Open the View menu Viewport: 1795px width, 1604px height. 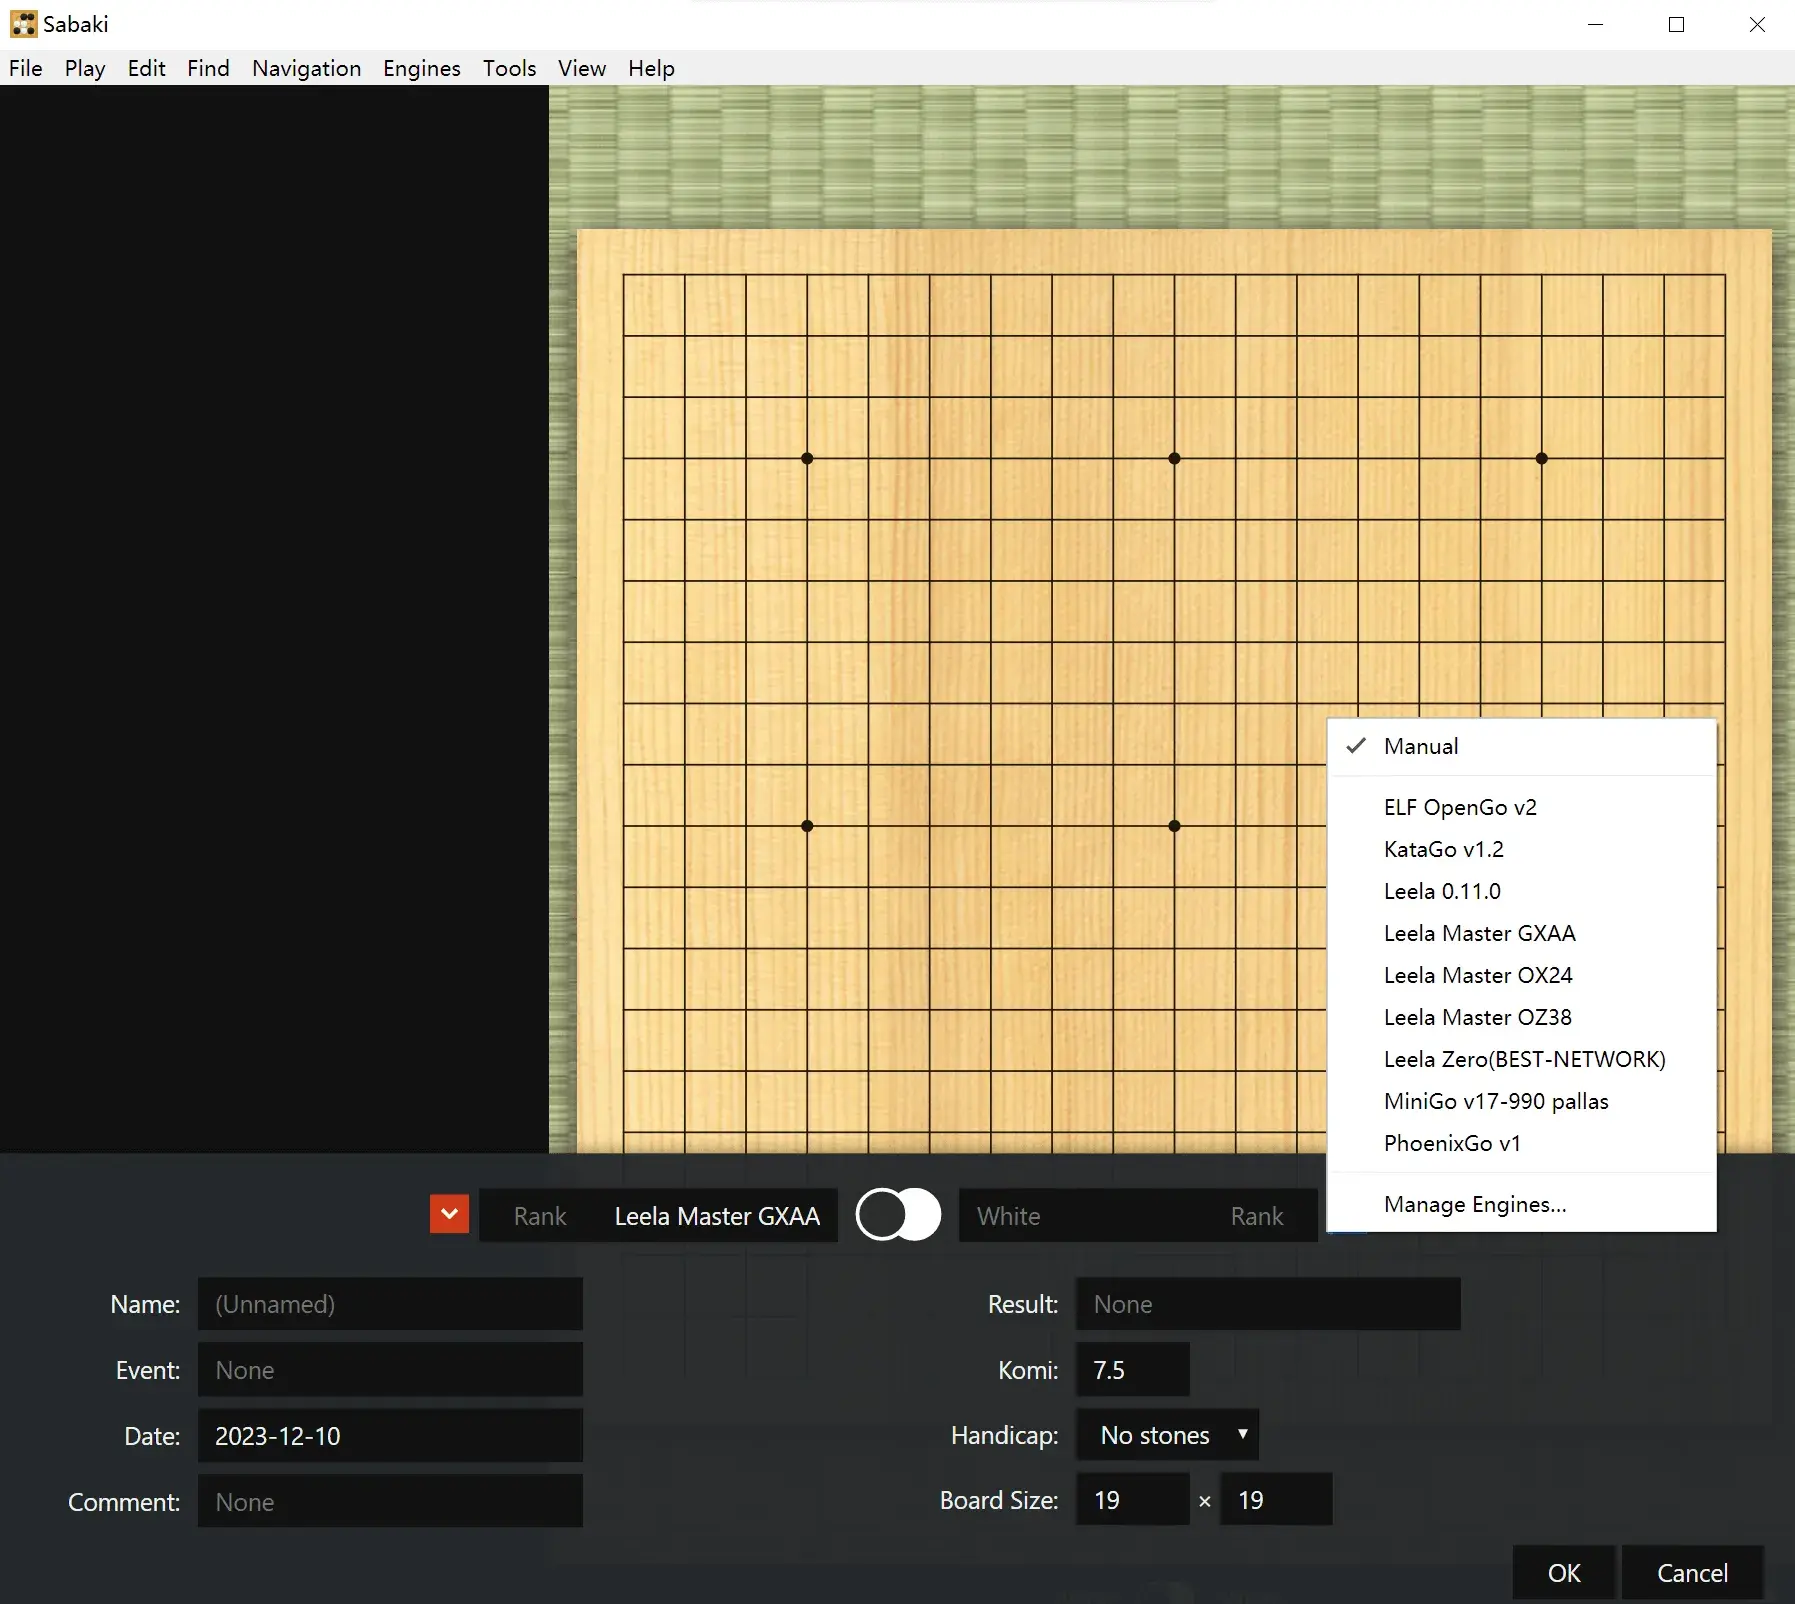pyautogui.click(x=581, y=68)
